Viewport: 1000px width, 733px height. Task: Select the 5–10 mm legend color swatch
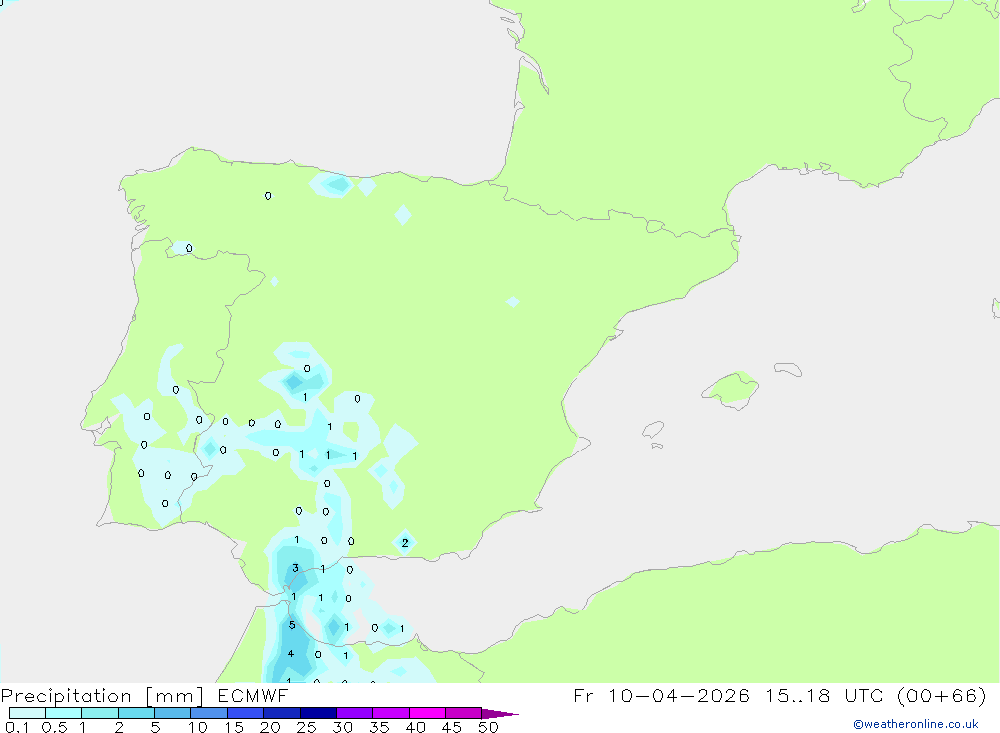173,713
